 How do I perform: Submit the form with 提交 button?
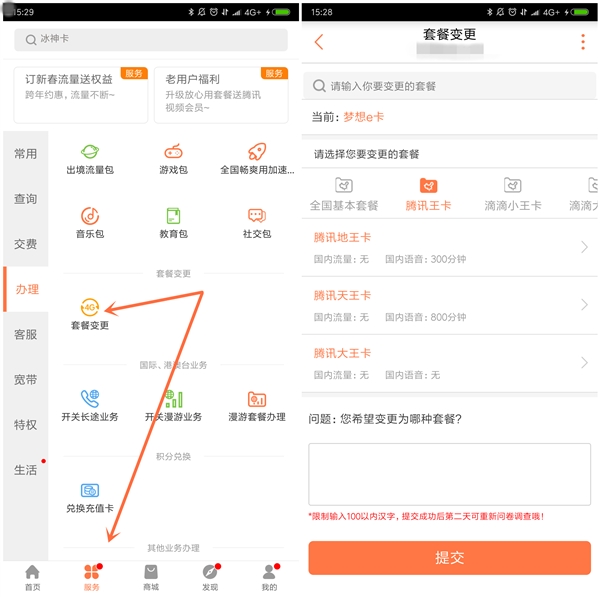coord(450,558)
